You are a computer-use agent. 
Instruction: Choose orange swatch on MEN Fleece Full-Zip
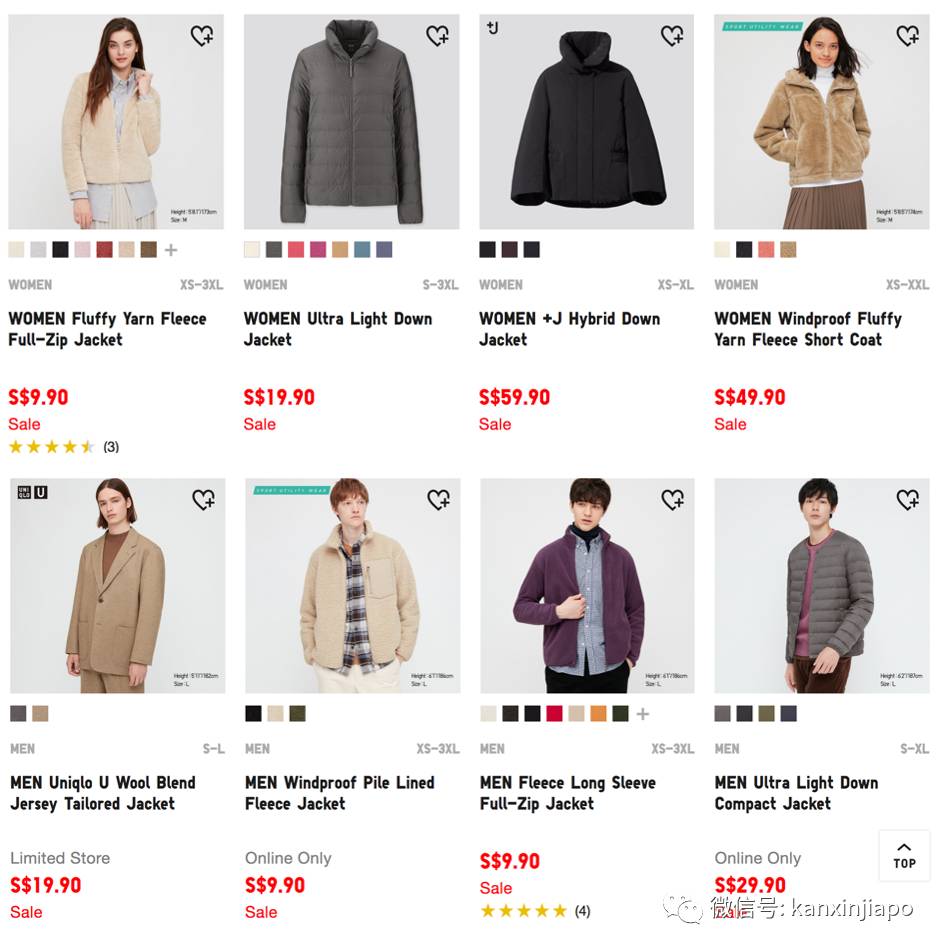click(x=598, y=714)
